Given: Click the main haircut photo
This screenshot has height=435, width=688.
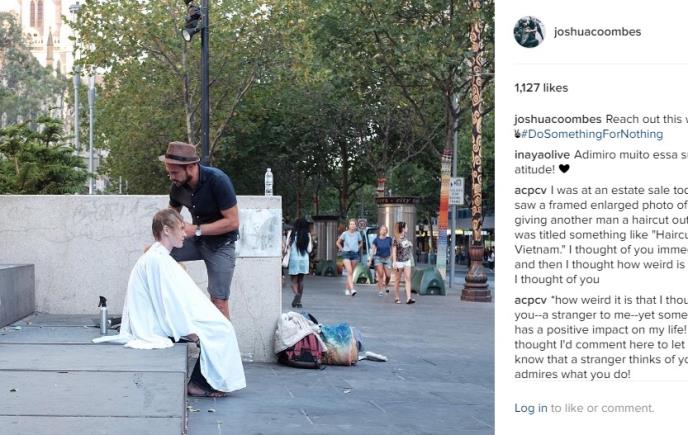Looking at the screenshot, I should click(247, 217).
